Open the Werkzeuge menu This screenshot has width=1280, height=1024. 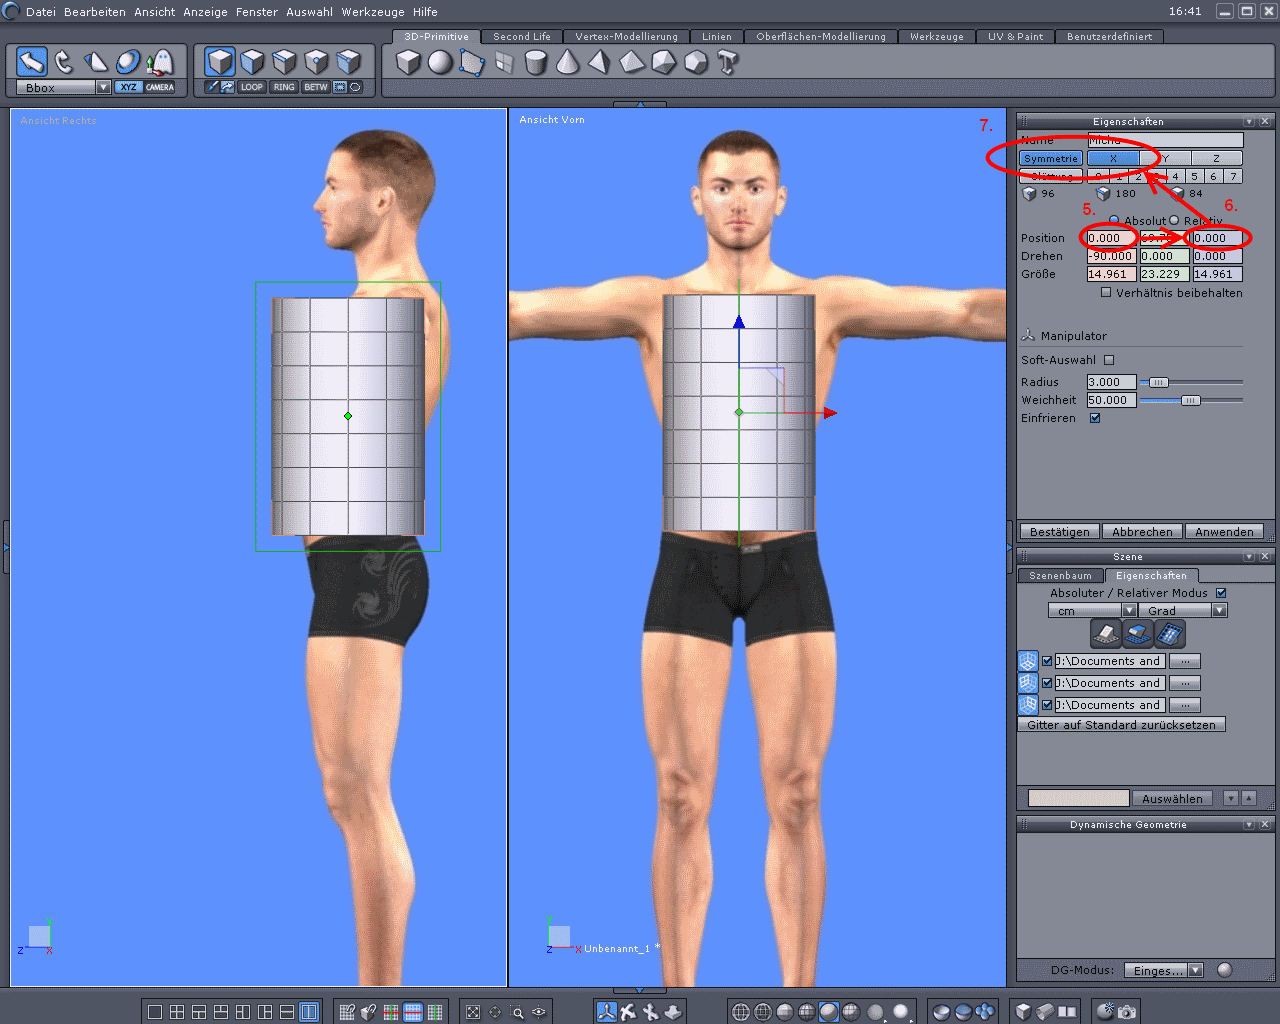coord(375,12)
